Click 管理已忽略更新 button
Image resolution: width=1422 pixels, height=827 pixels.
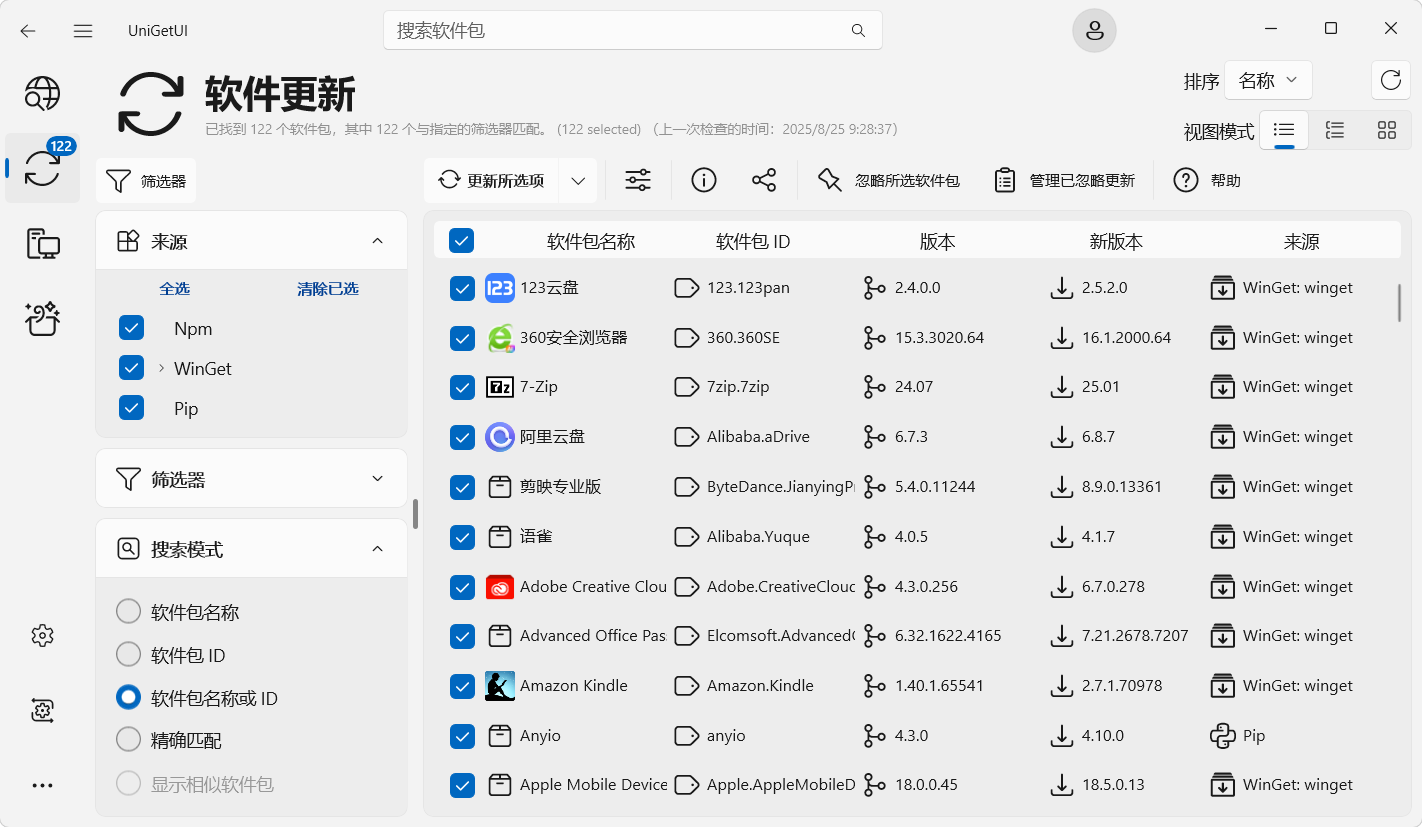(x=1064, y=181)
